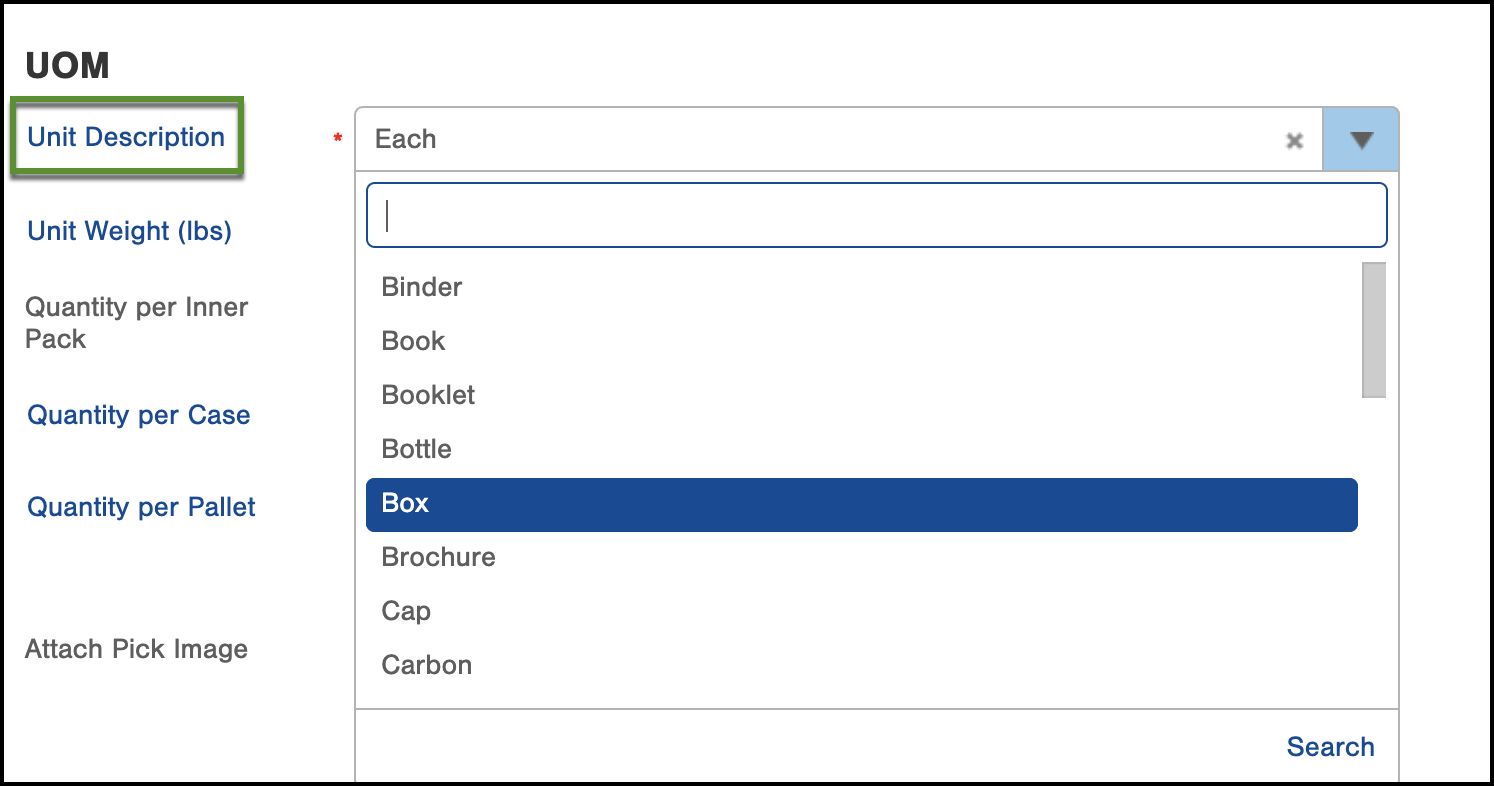
Task: Select the Bottle unit option
Action: pos(862,449)
